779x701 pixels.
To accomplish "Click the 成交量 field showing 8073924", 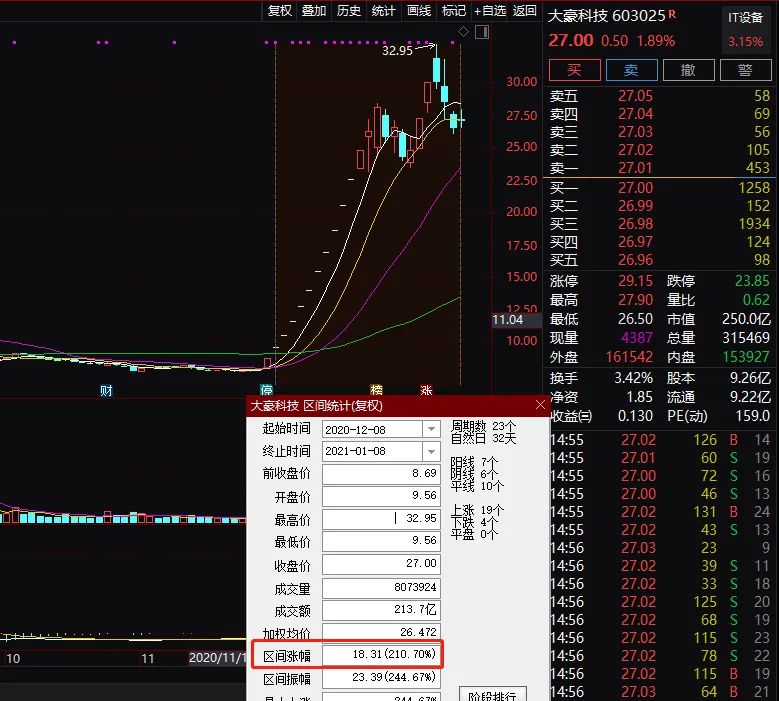I will [x=381, y=588].
